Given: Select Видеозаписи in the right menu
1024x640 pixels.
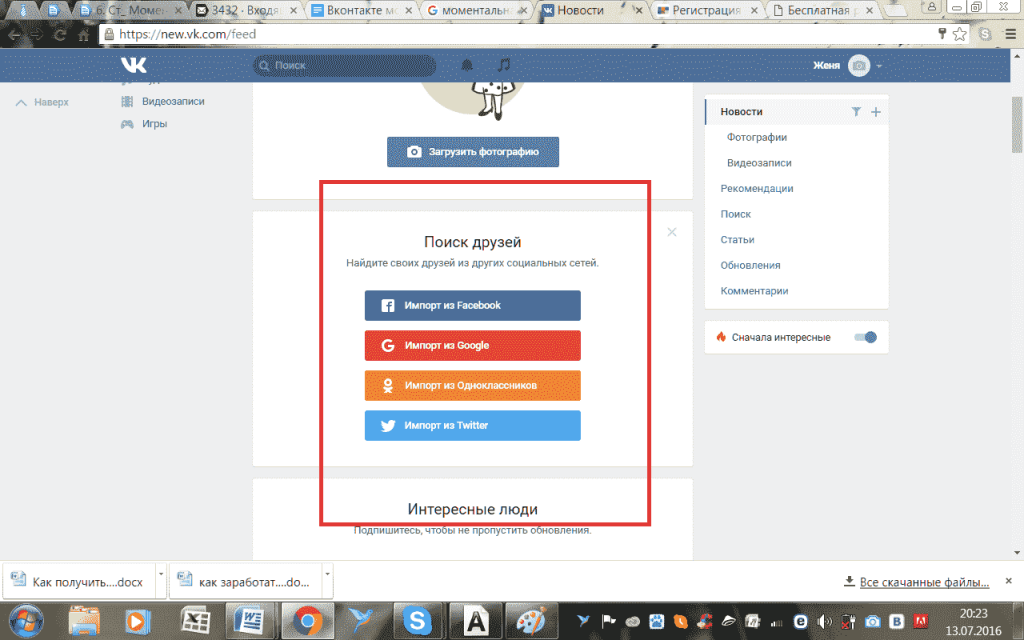Looking at the screenshot, I should pyautogui.click(x=759, y=163).
